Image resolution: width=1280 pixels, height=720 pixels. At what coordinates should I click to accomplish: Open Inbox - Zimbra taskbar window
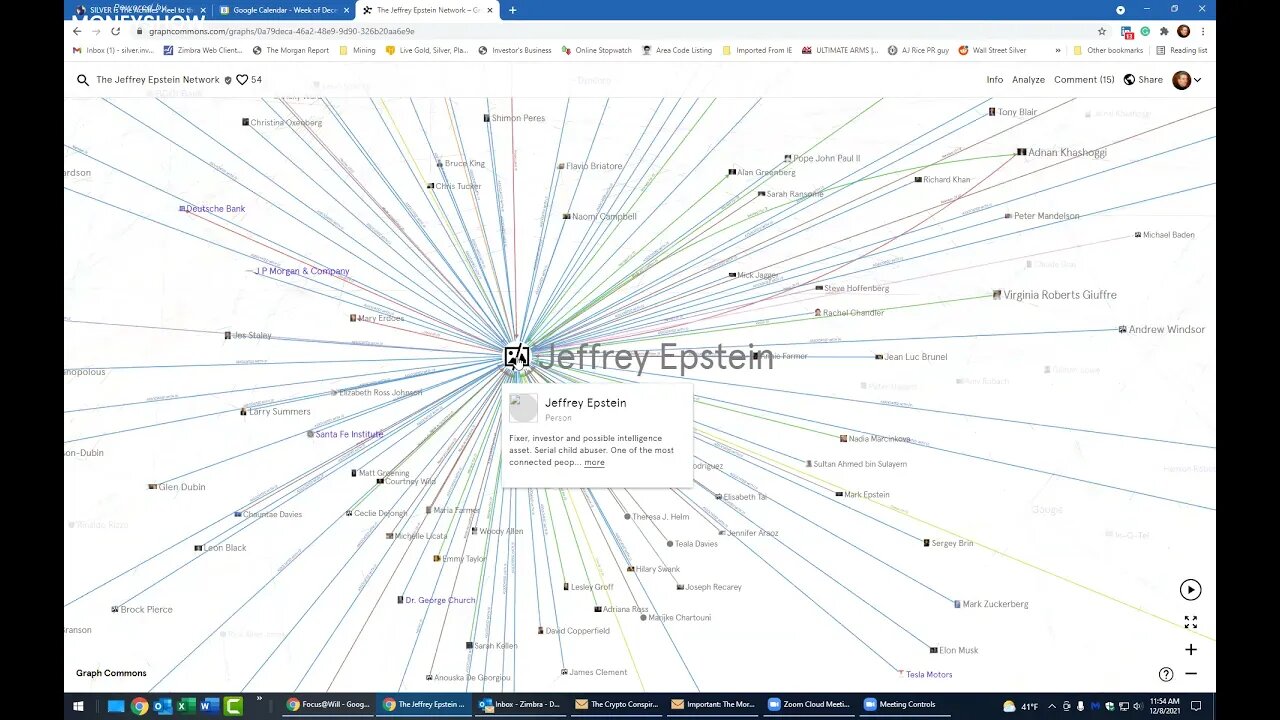521,705
